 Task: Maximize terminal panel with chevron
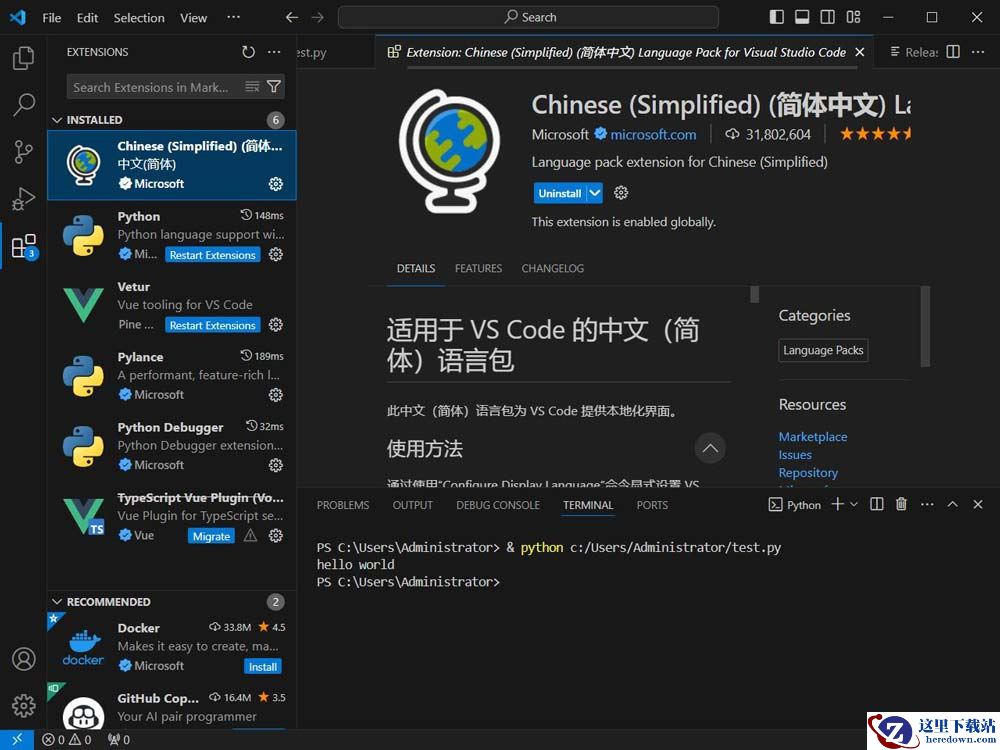pyautogui.click(x=952, y=504)
